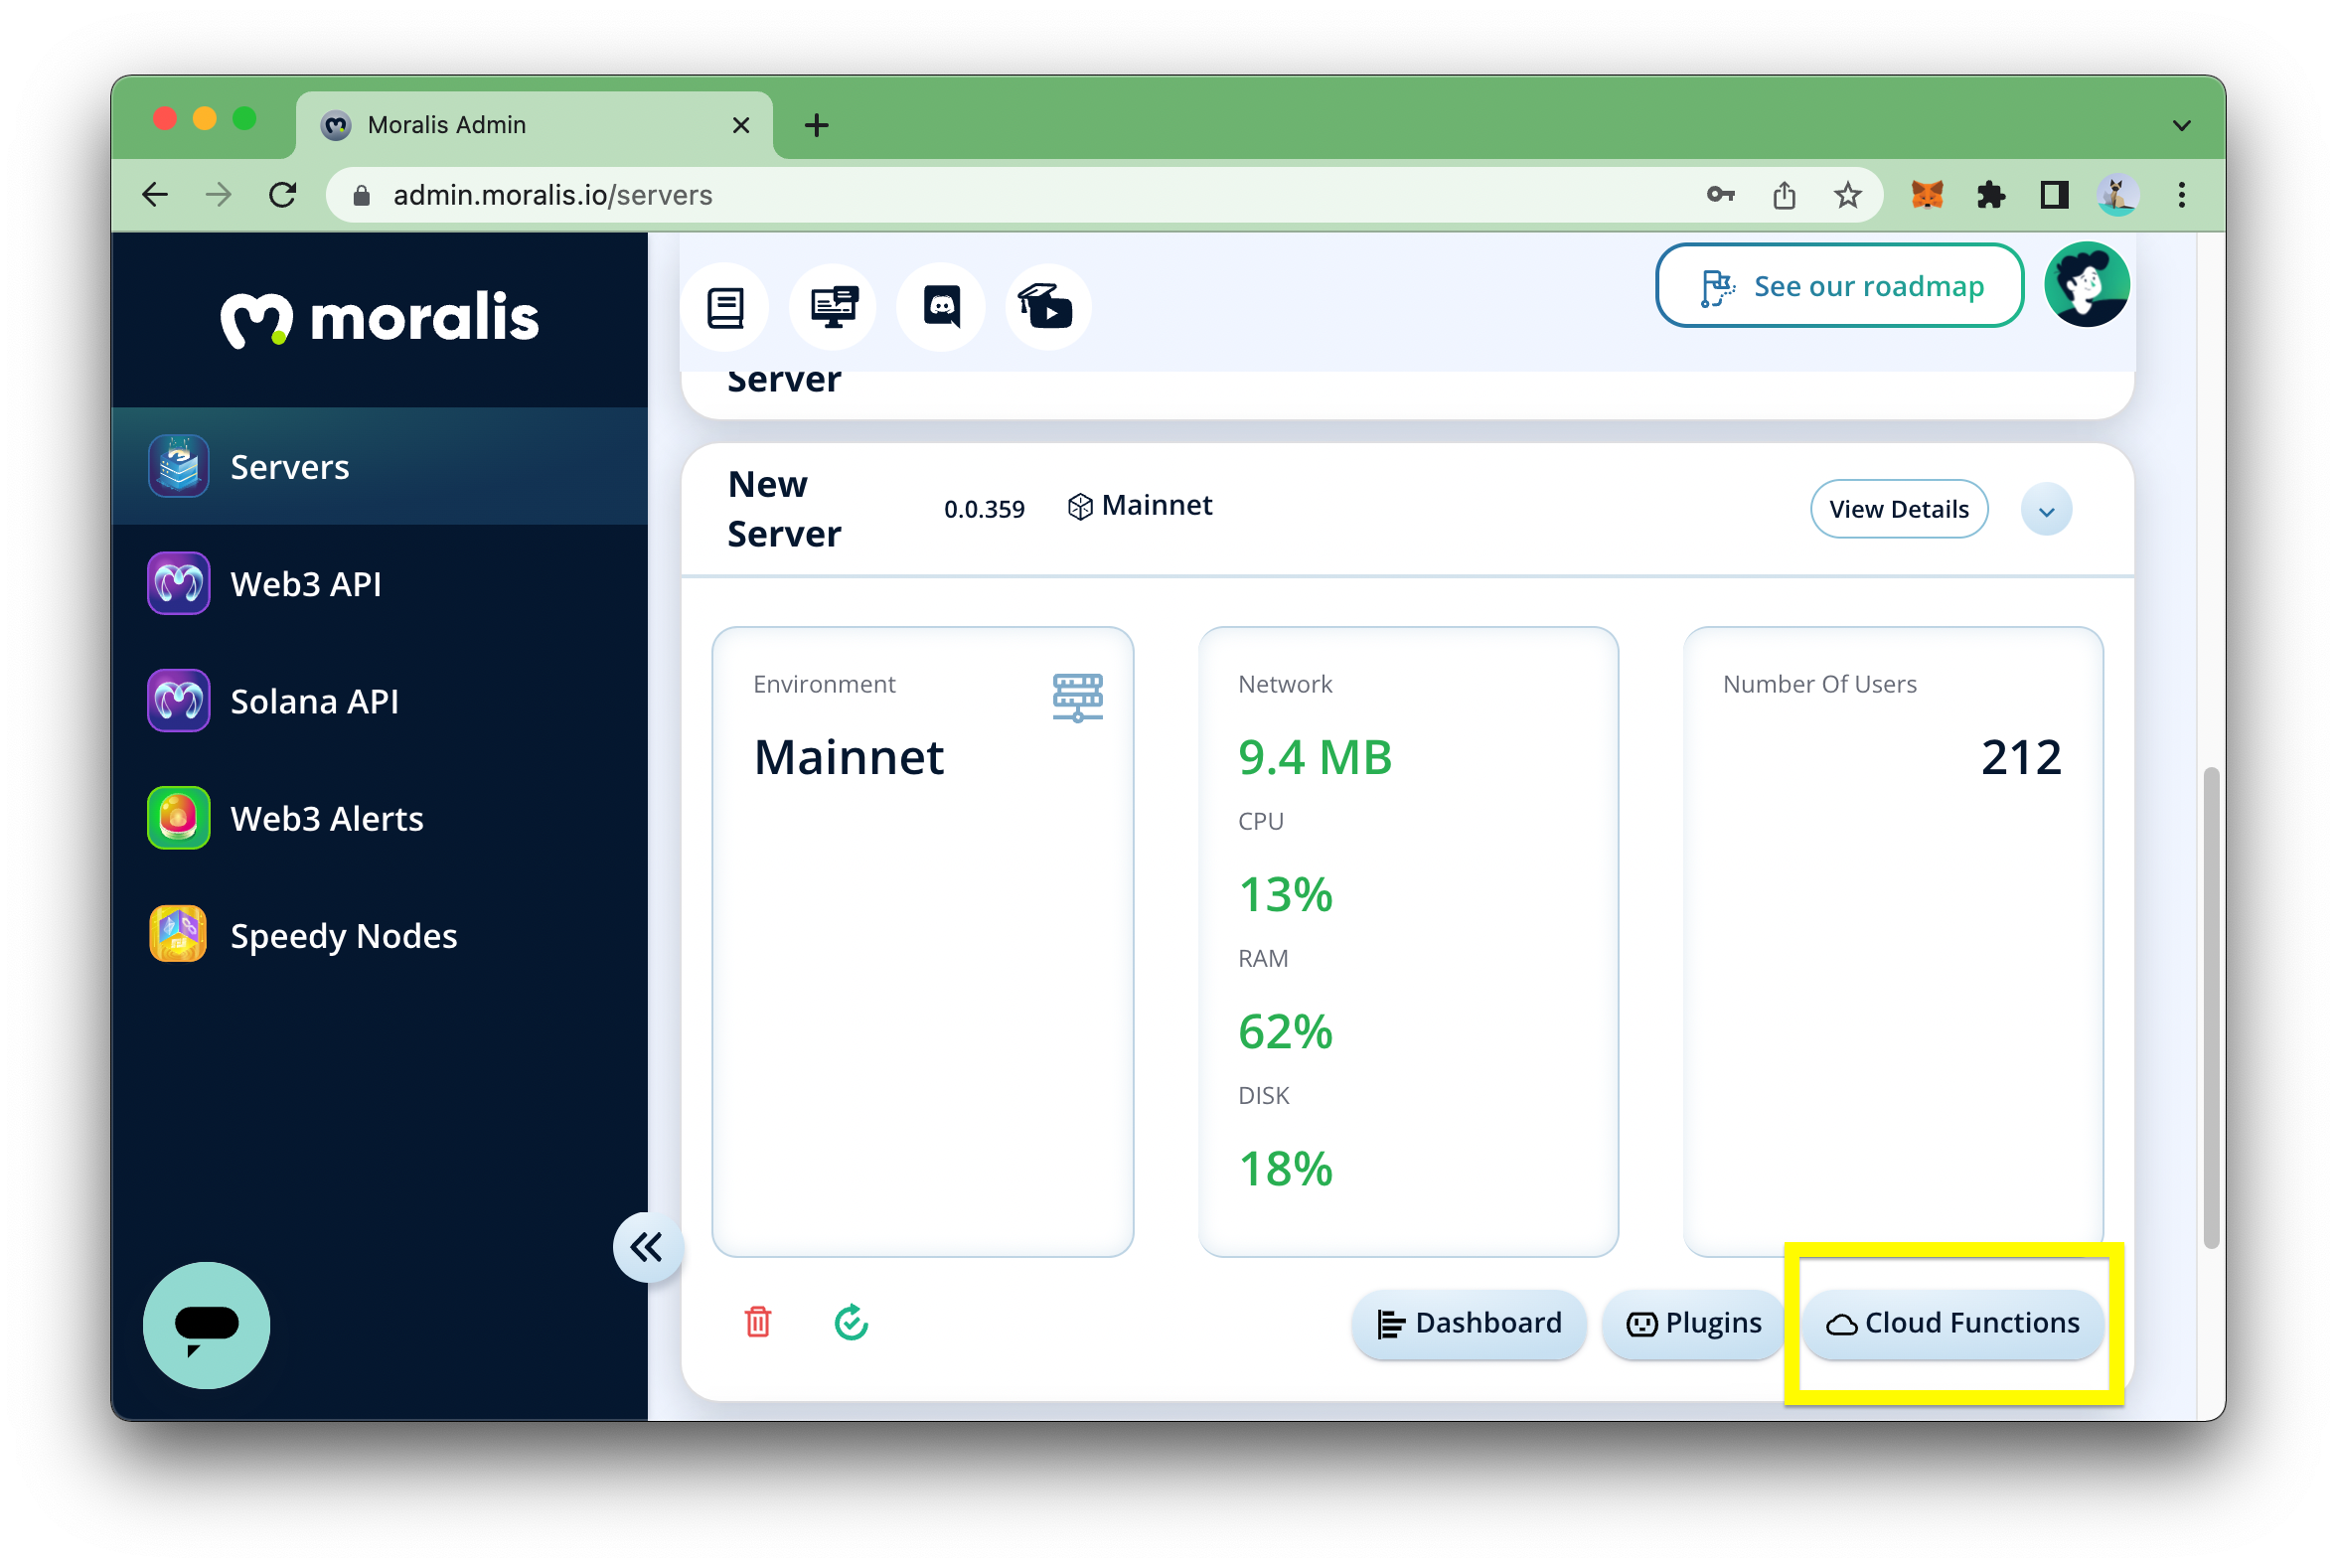
Task: Select Solana API in the sidebar
Action: point(380,701)
